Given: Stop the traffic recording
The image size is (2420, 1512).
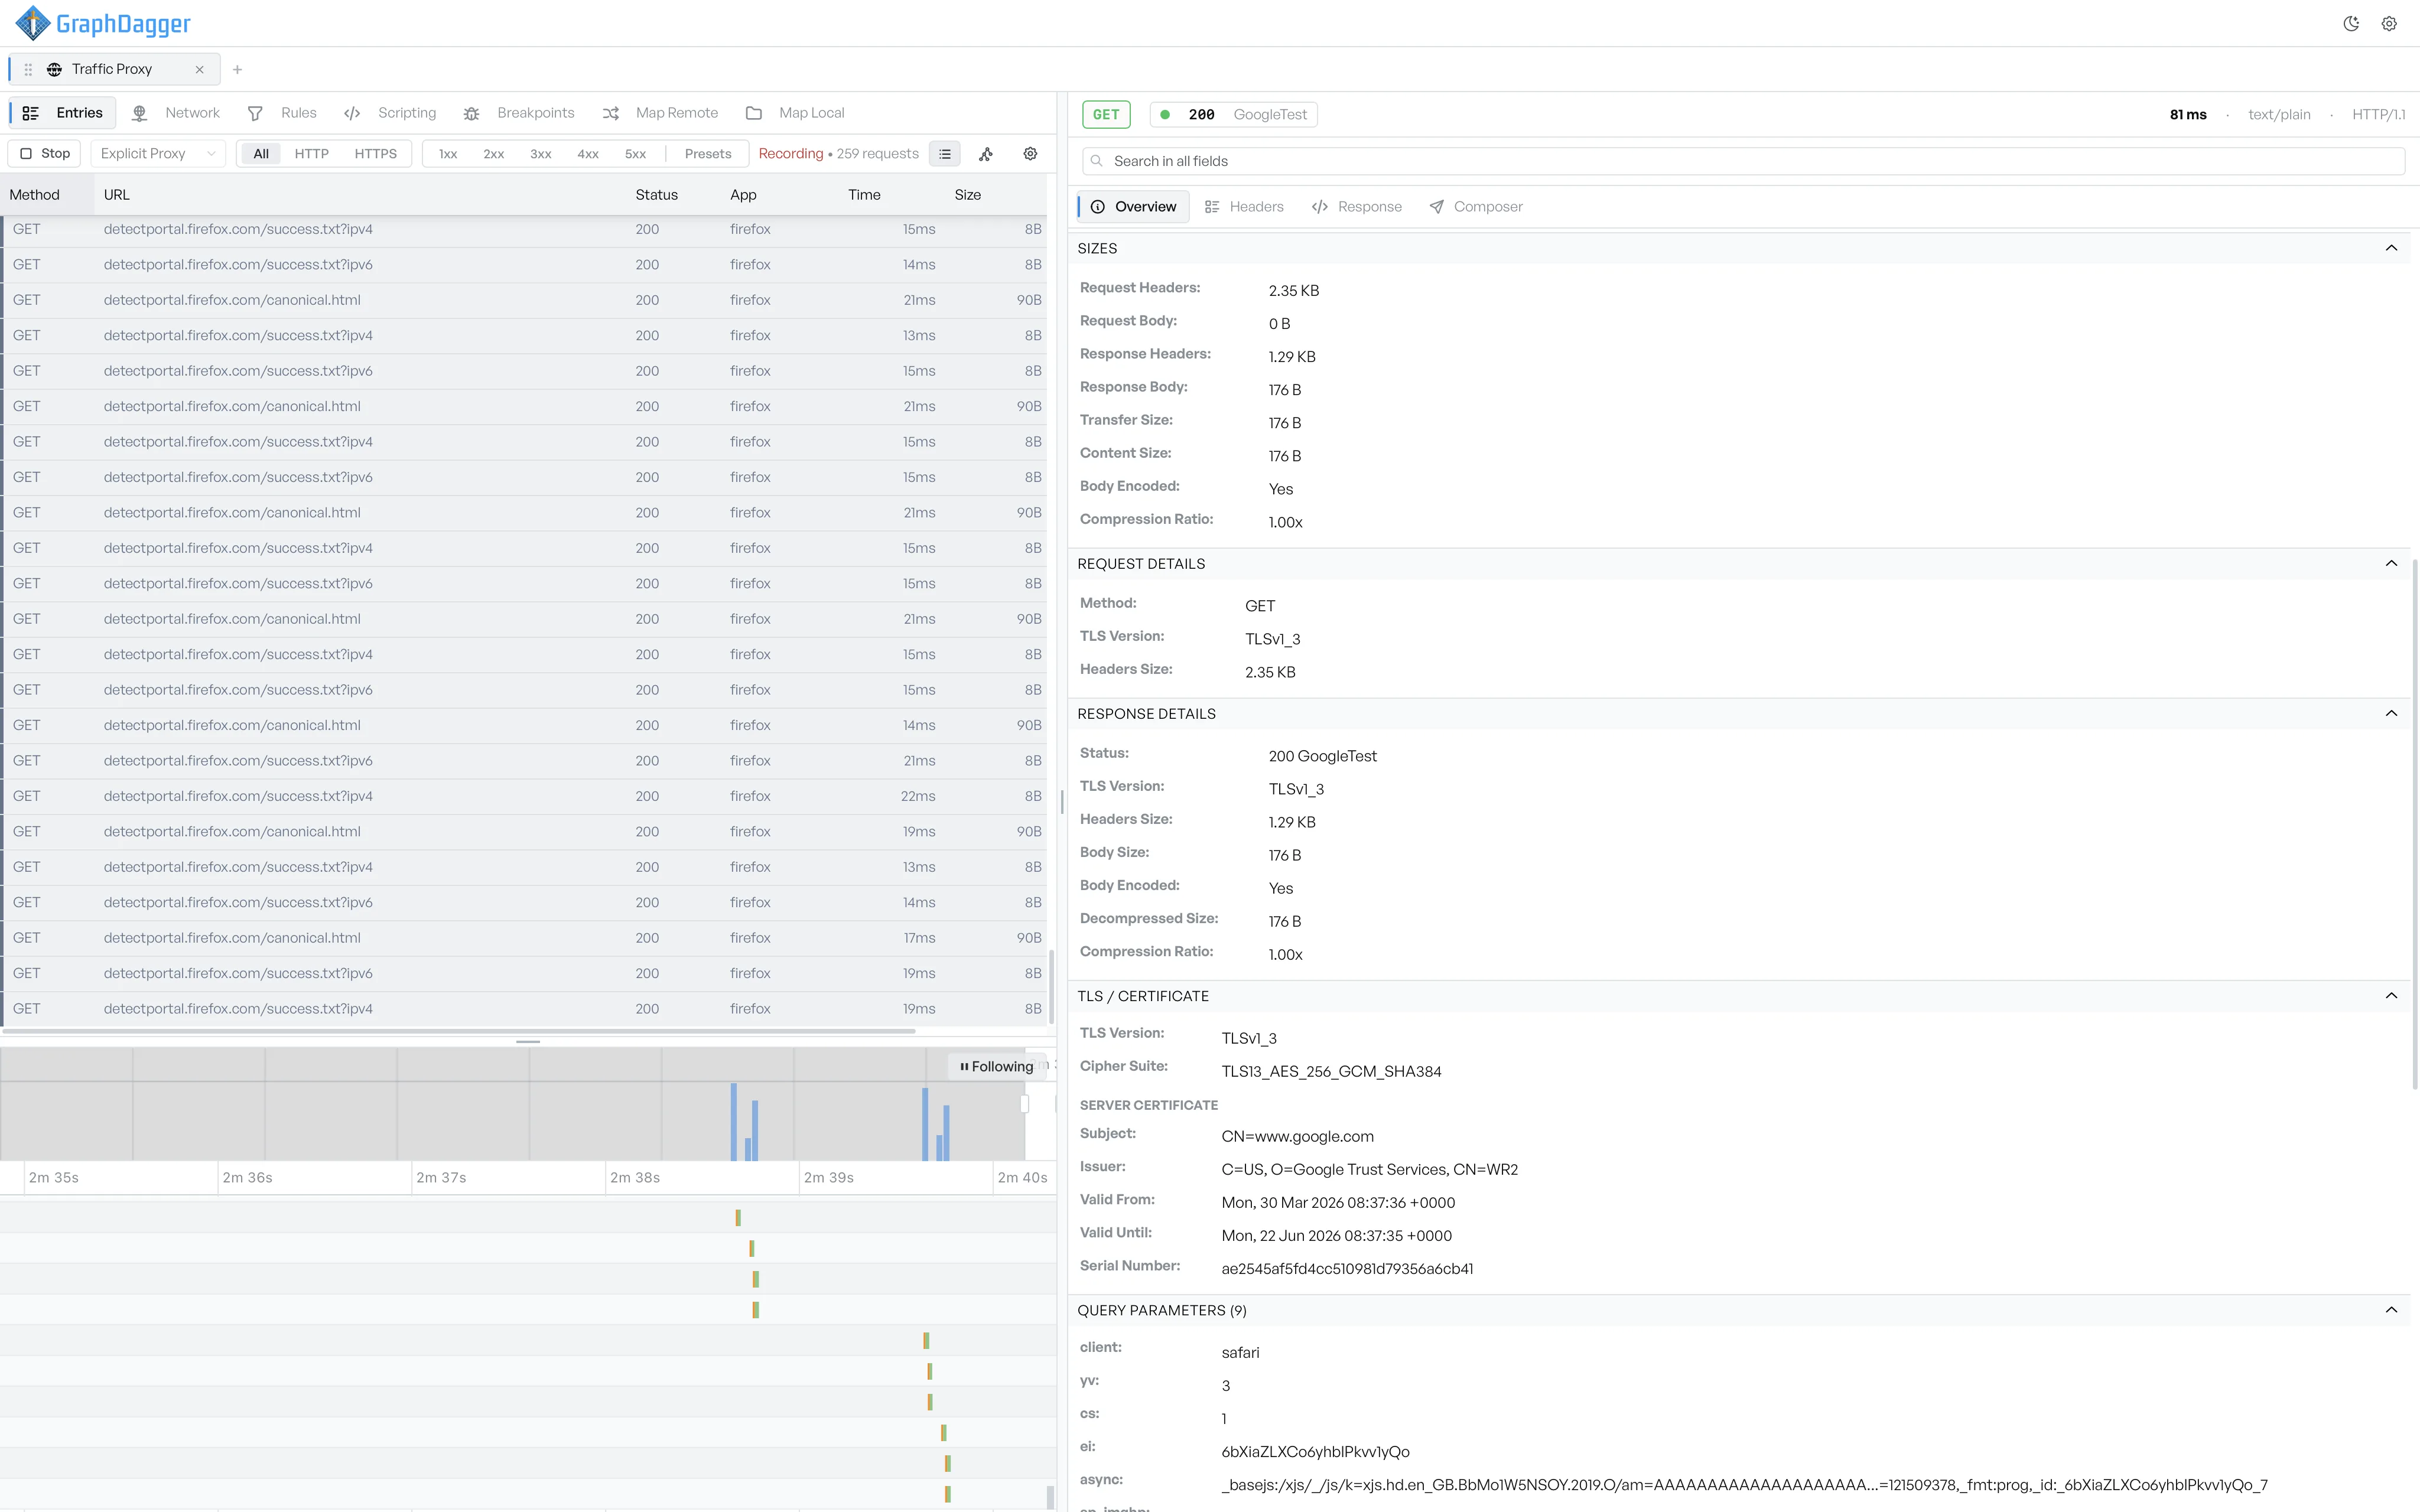Looking at the screenshot, I should coord(45,153).
